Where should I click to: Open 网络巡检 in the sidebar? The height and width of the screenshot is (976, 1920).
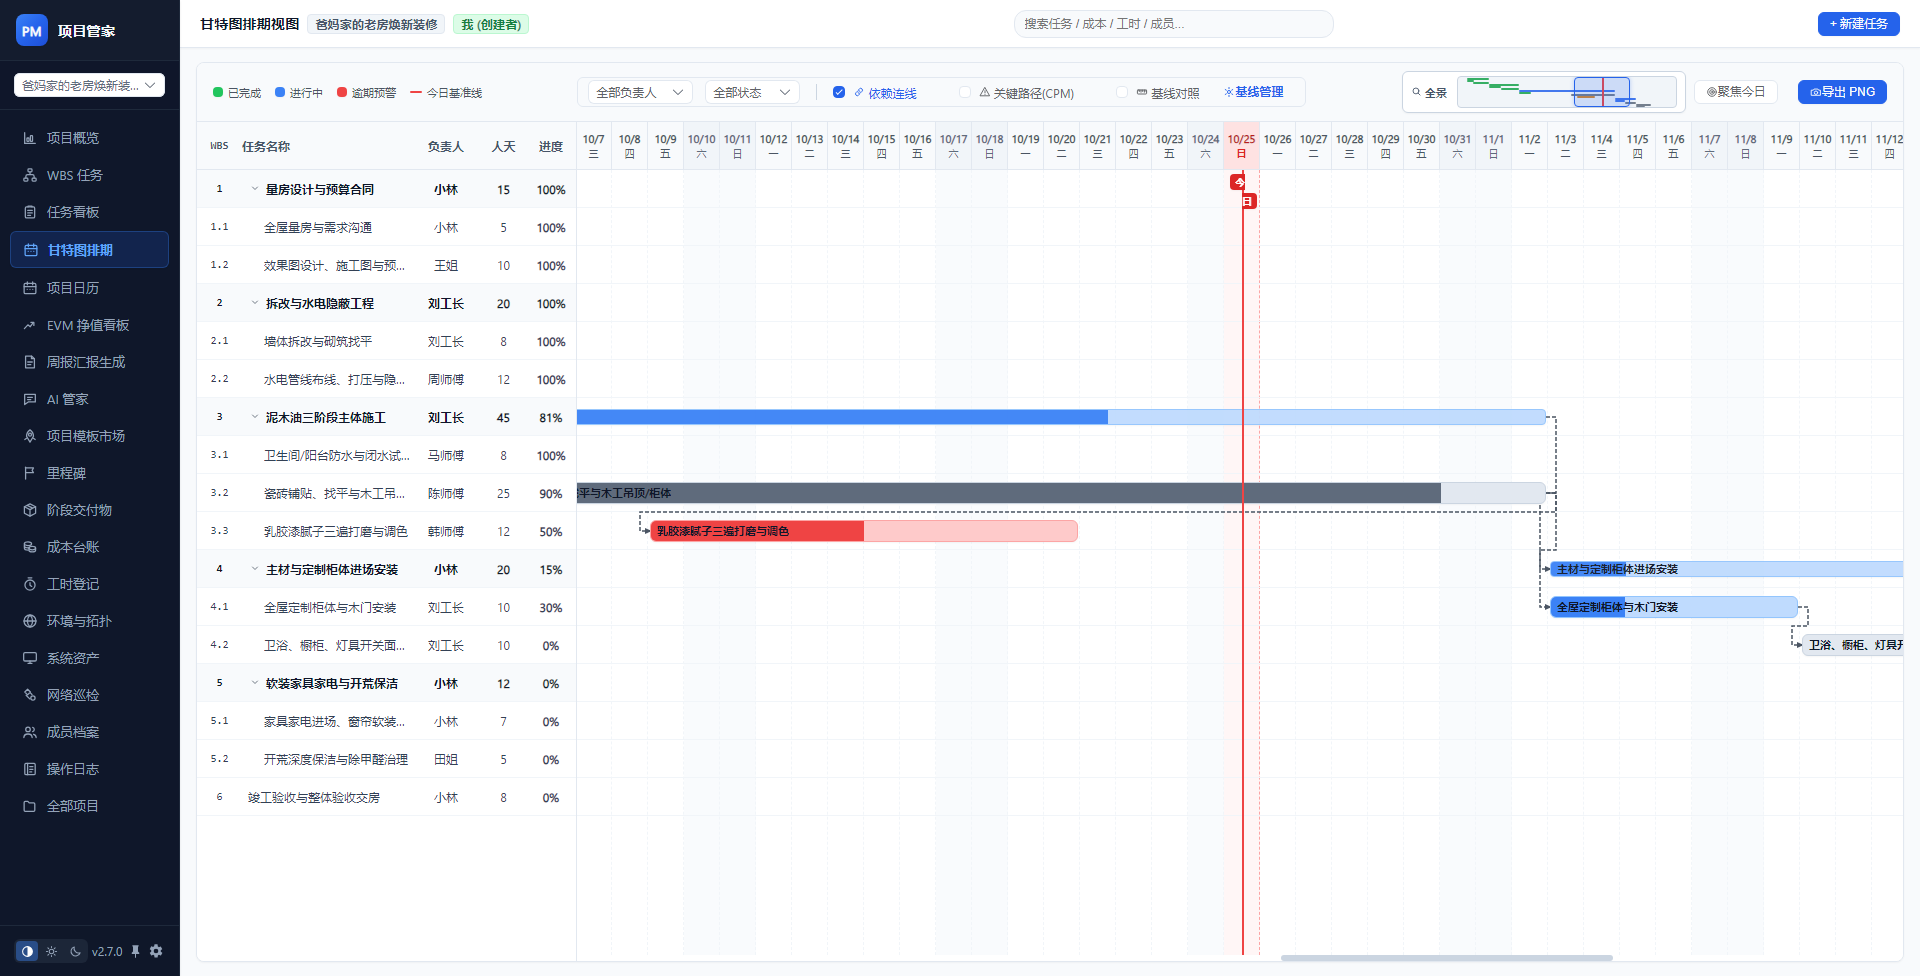pyautogui.click(x=89, y=695)
